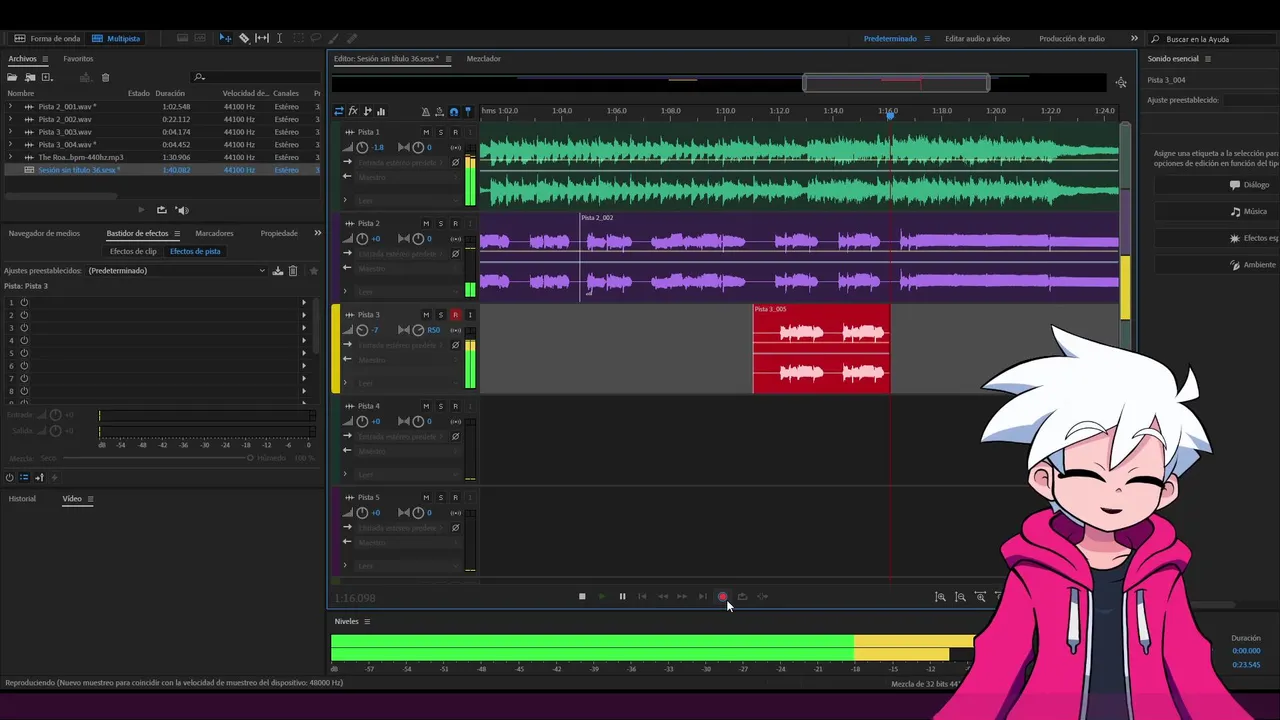Click the Play button in transport
The height and width of the screenshot is (720, 1280).
point(602,596)
